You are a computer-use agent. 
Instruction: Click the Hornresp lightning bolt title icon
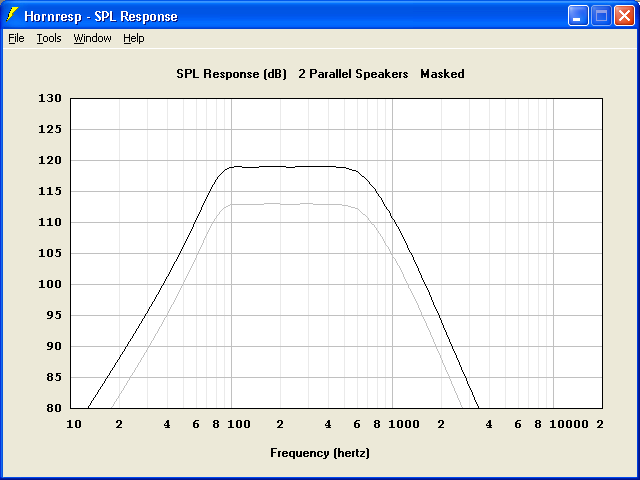click(x=12, y=16)
